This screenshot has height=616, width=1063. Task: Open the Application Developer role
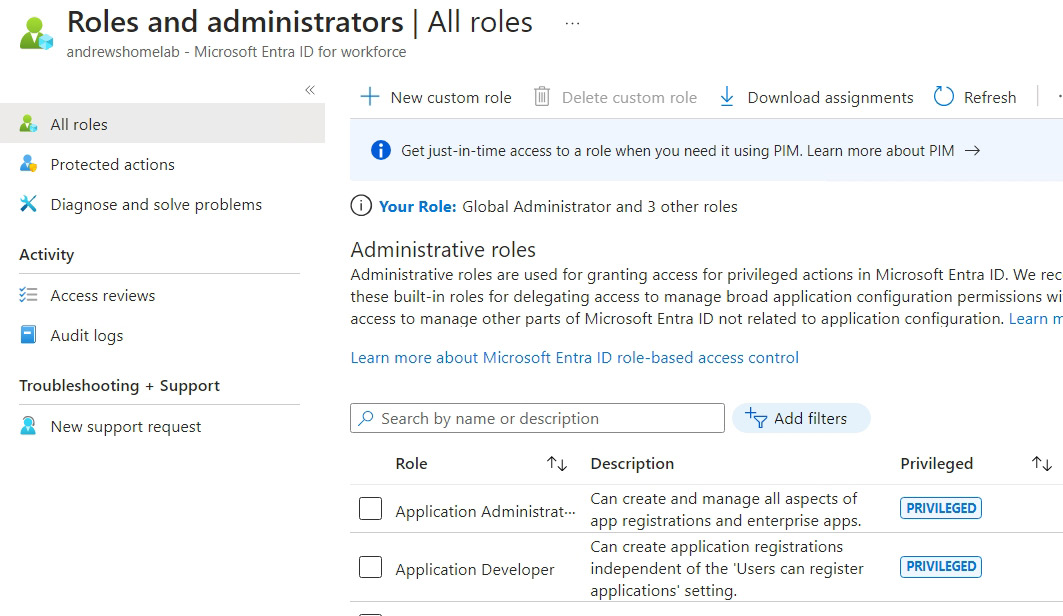(x=475, y=569)
